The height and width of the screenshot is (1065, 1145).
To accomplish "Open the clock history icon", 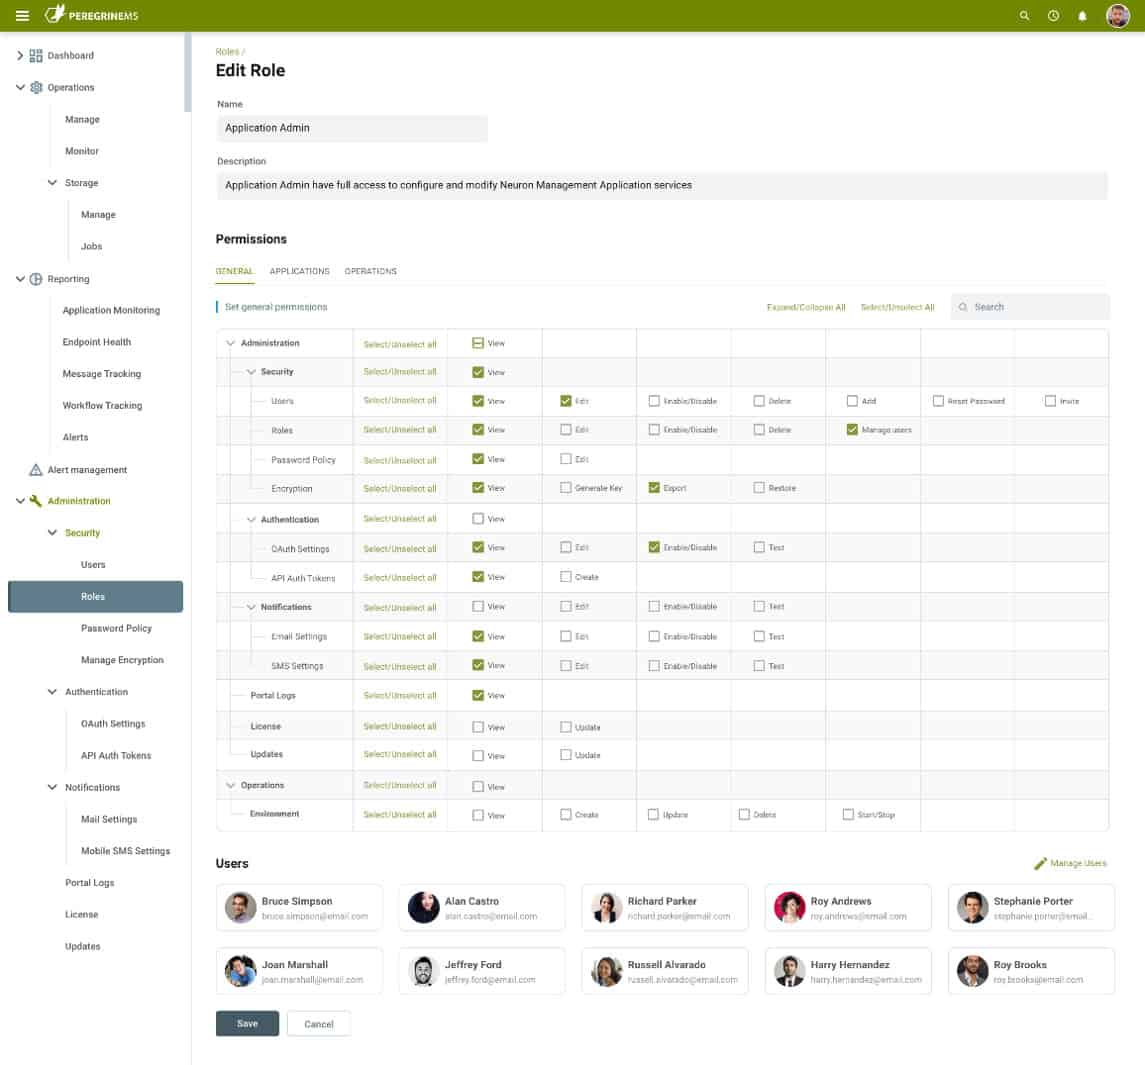I will point(1053,15).
